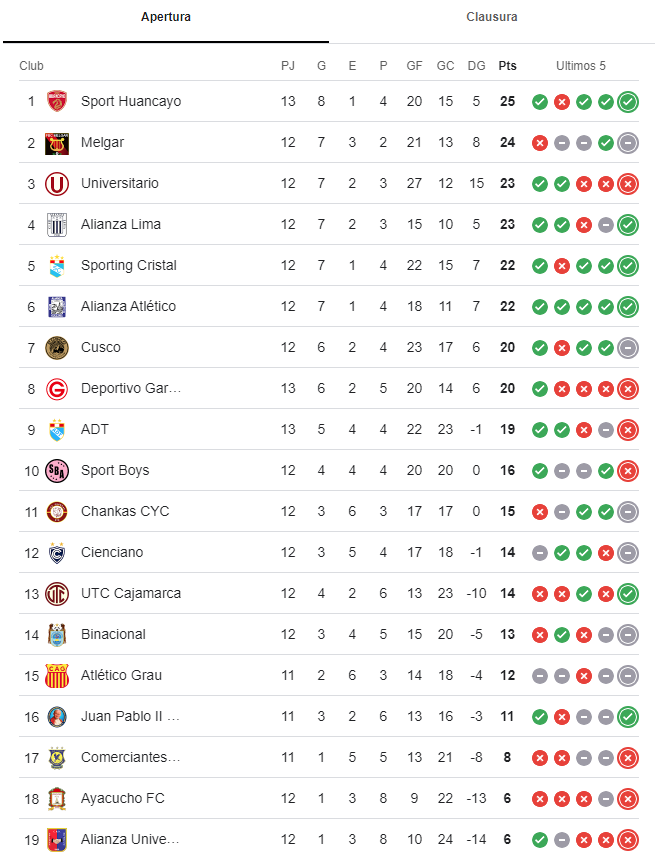
Task: Open the Cienciano team link
Action: [x=112, y=552]
